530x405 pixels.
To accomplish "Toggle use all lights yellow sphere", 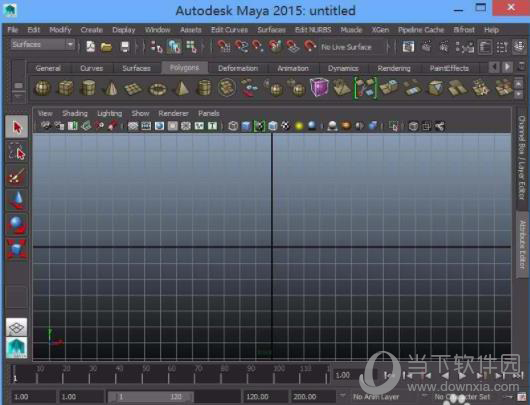I will pos(299,126).
